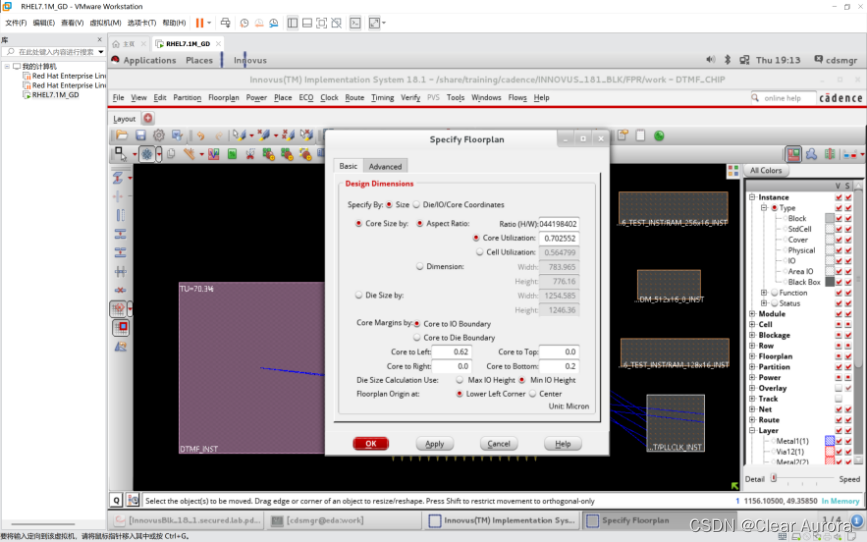Toggle selectability checkbox for StdCell row

click(848, 229)
